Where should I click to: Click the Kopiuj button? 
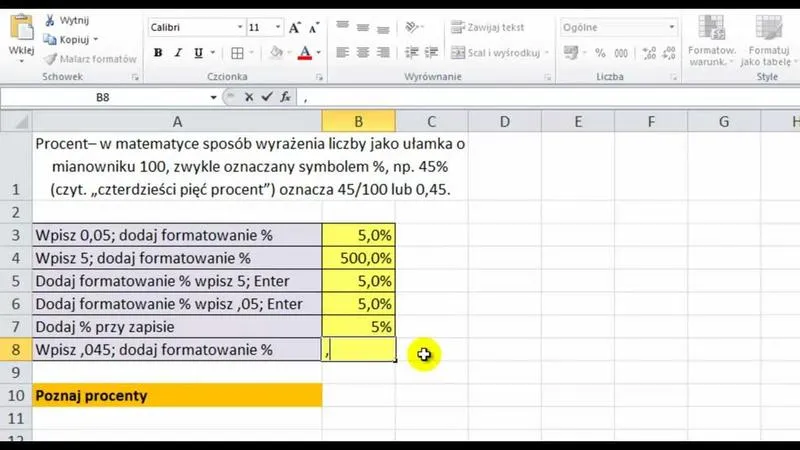point(70,40)
